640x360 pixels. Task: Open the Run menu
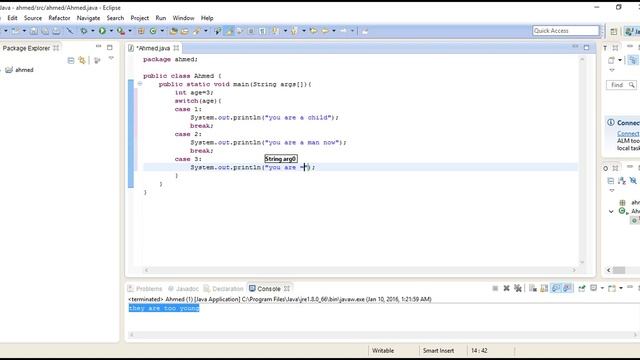[x=161, y=18]
